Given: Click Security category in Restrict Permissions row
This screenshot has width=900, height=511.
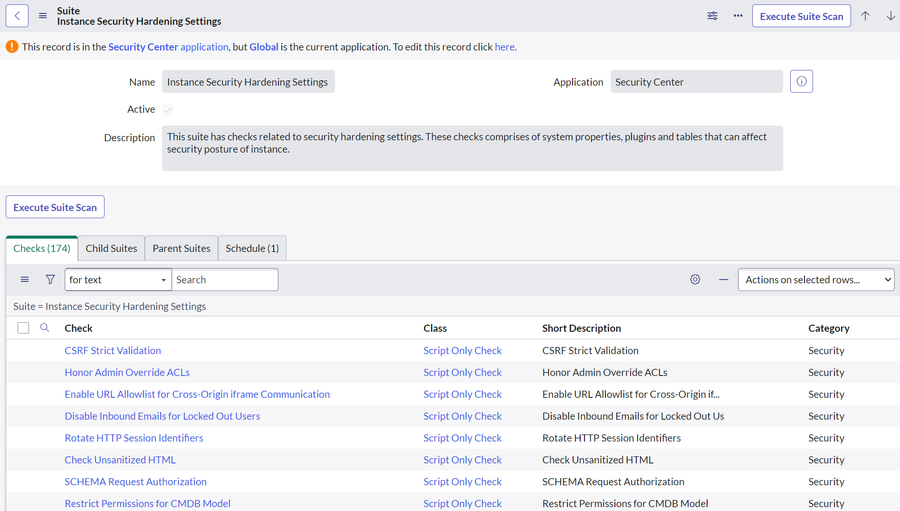Looking at the screenshot, I should (x=826, y=503).
